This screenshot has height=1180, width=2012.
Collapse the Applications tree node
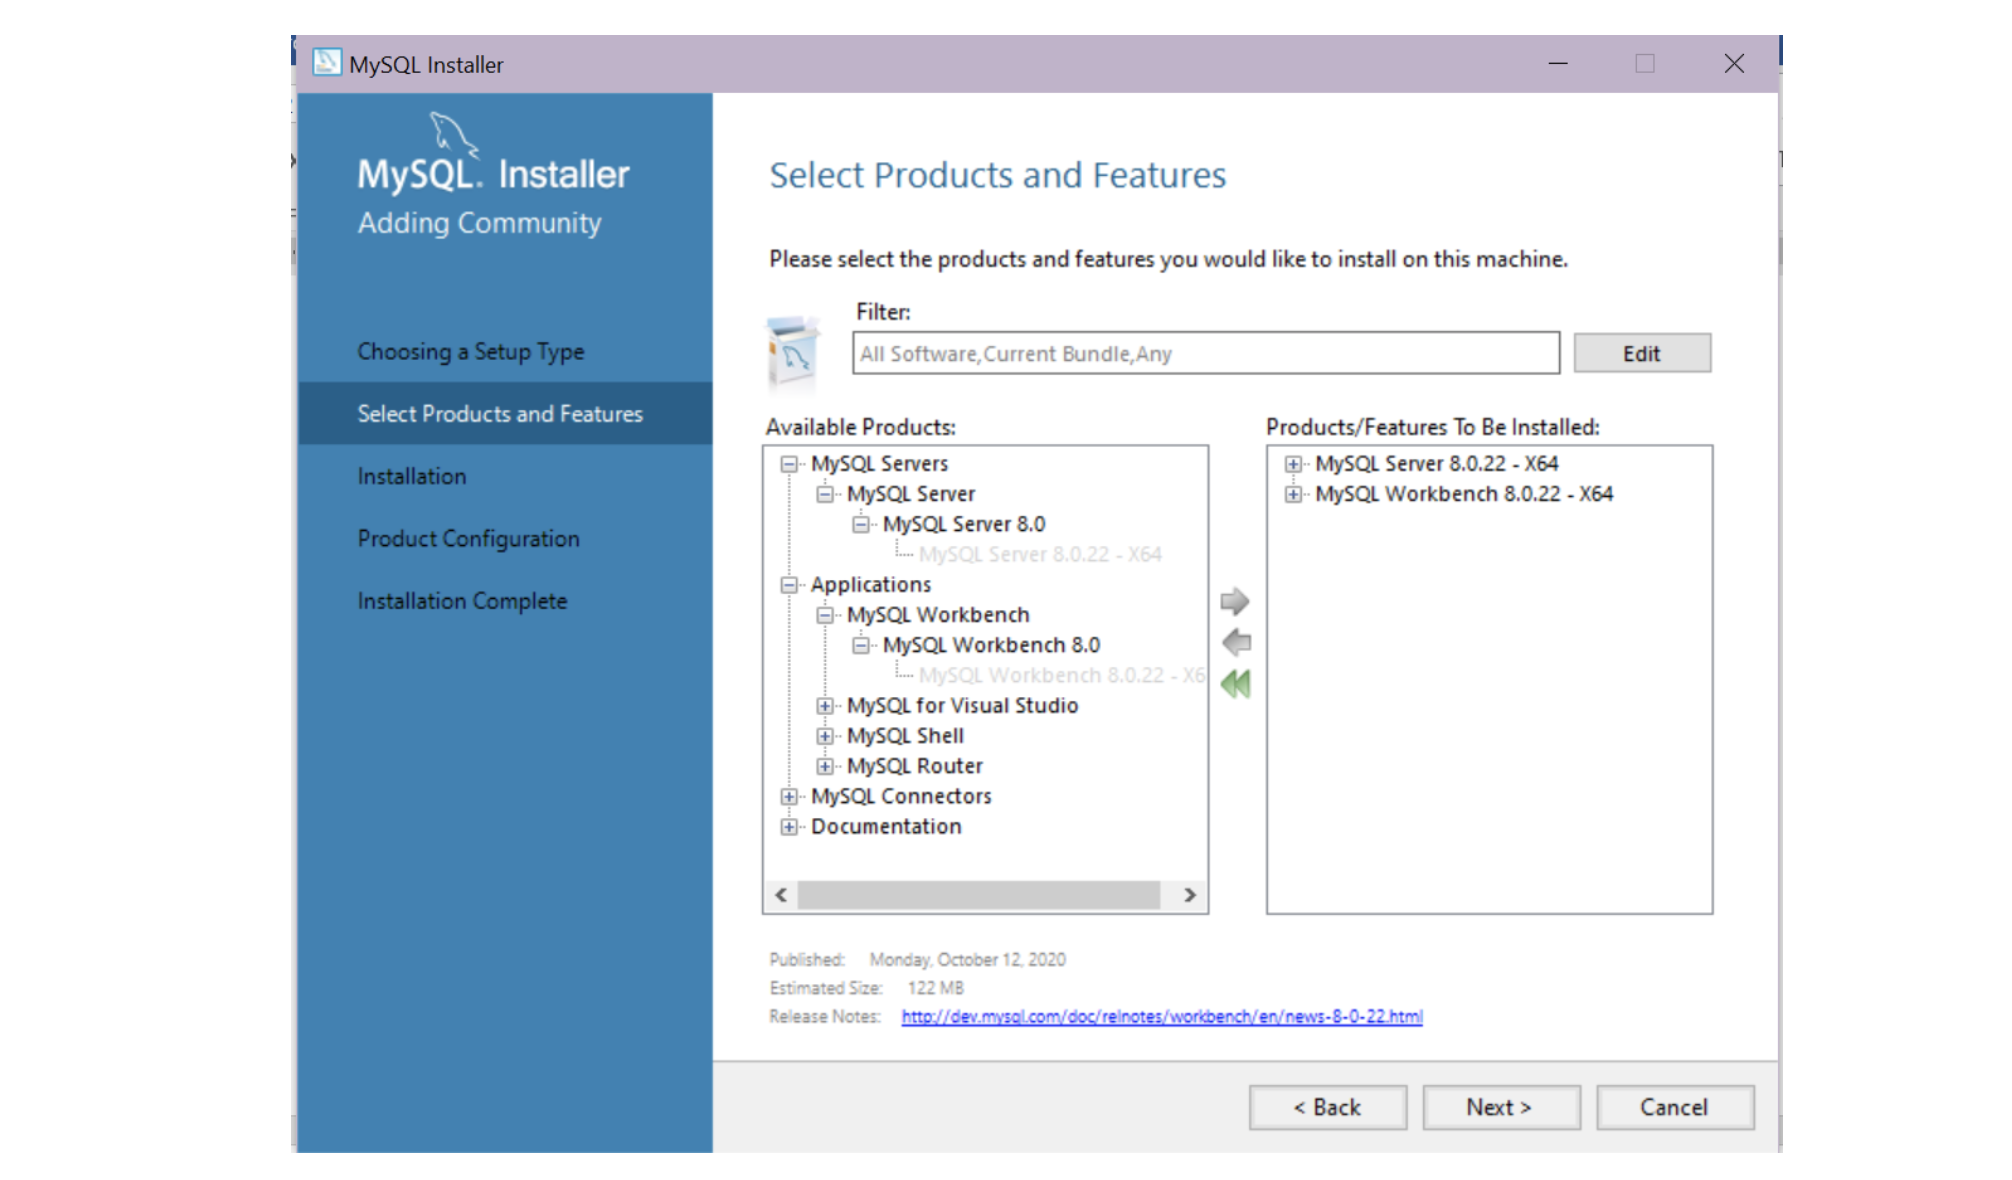coord(789,585)
